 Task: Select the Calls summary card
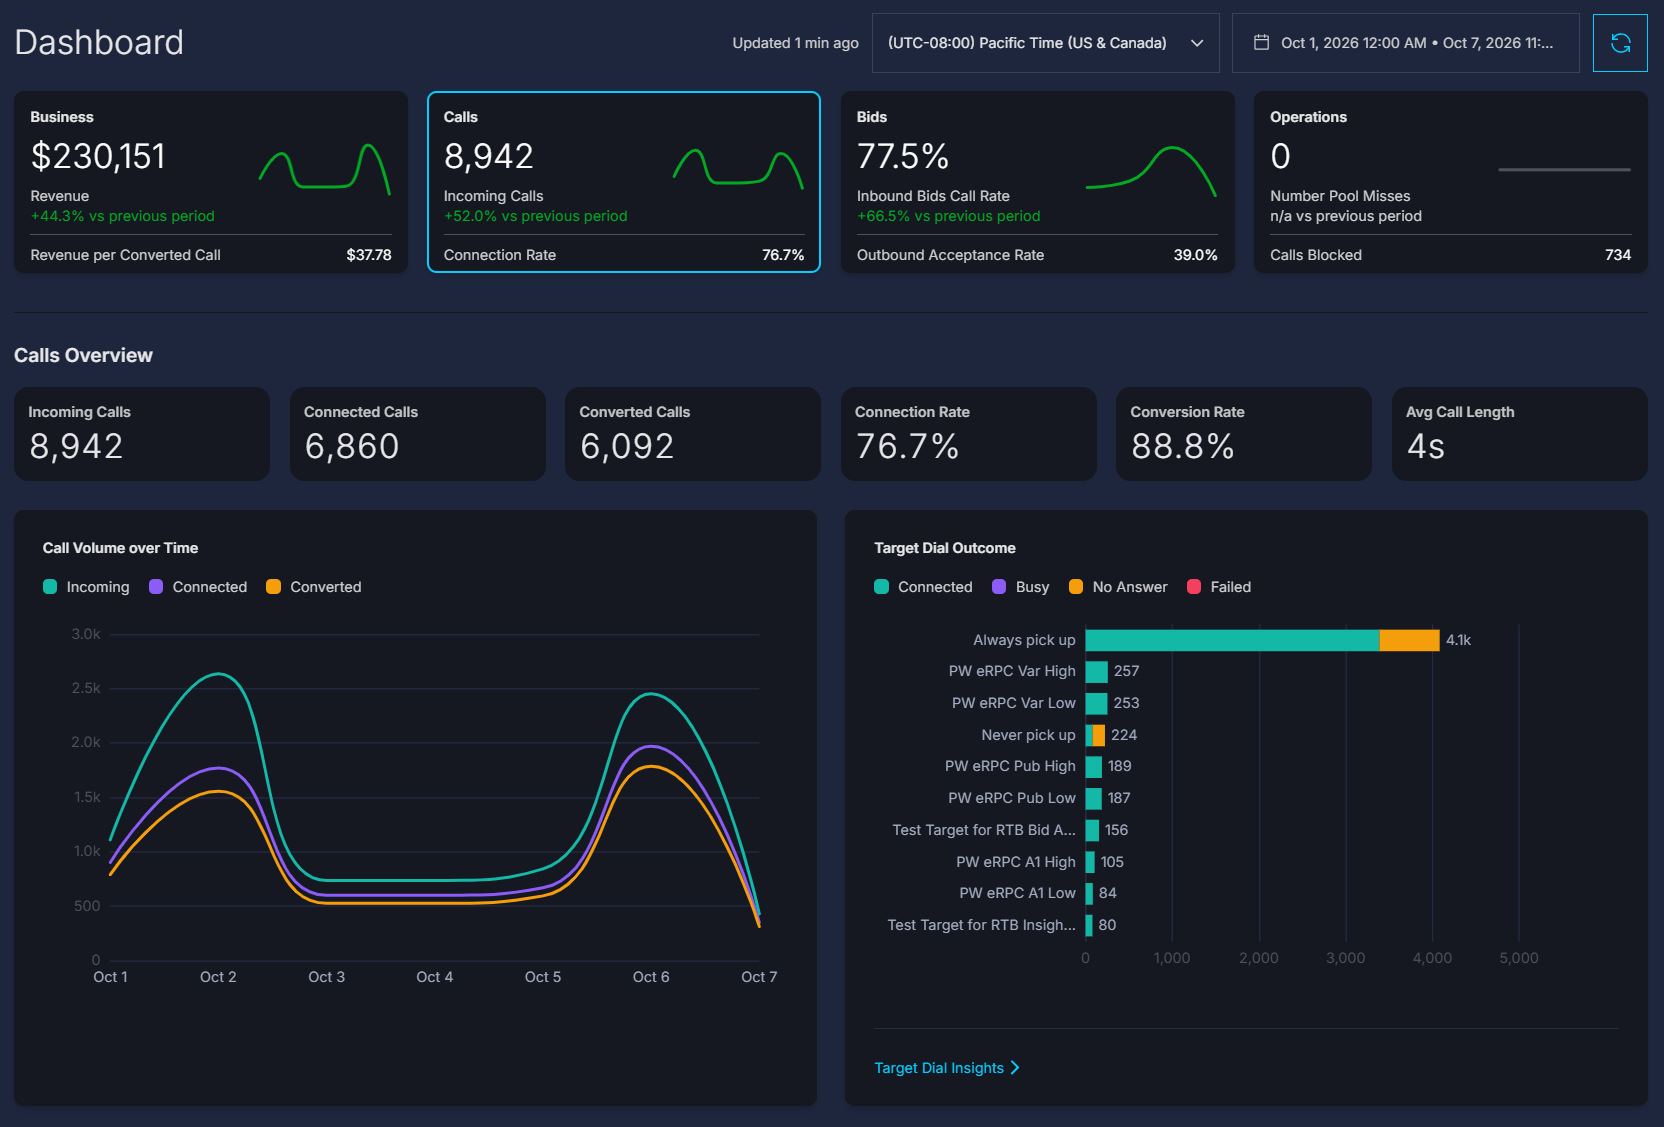coord(624,182)
